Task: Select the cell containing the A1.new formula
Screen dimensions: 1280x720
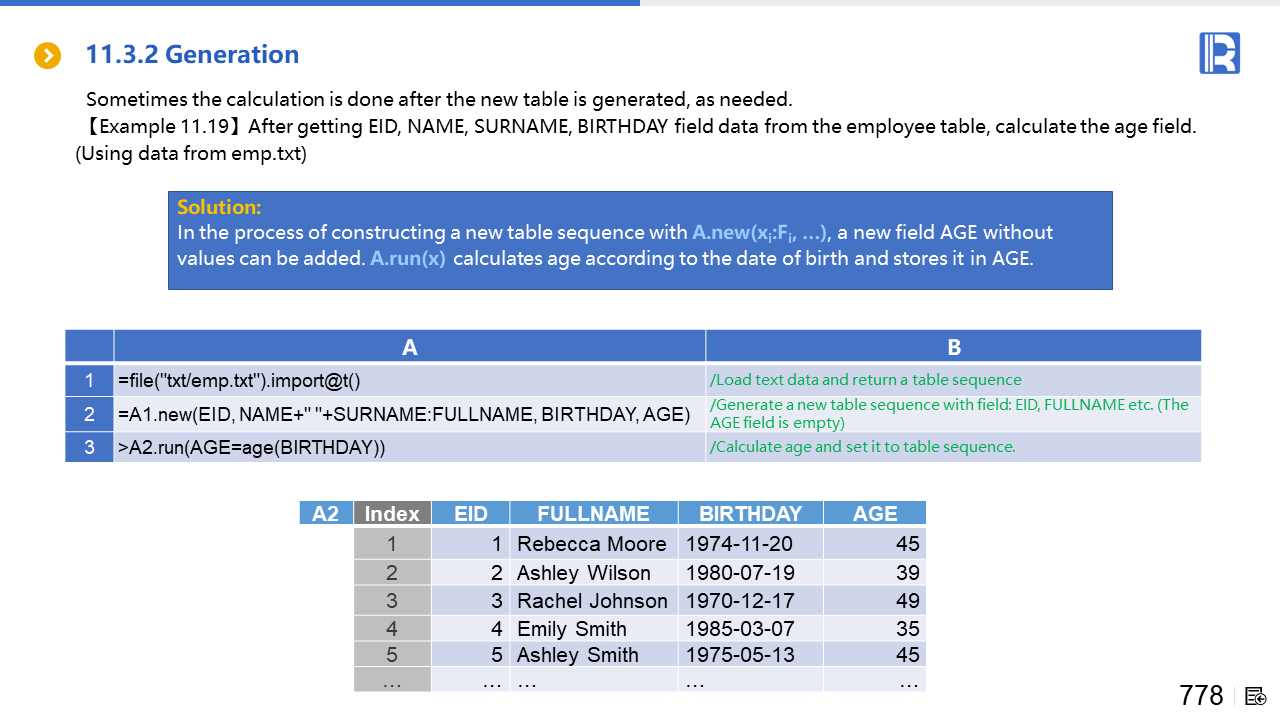Action: (x=409, y=414)
